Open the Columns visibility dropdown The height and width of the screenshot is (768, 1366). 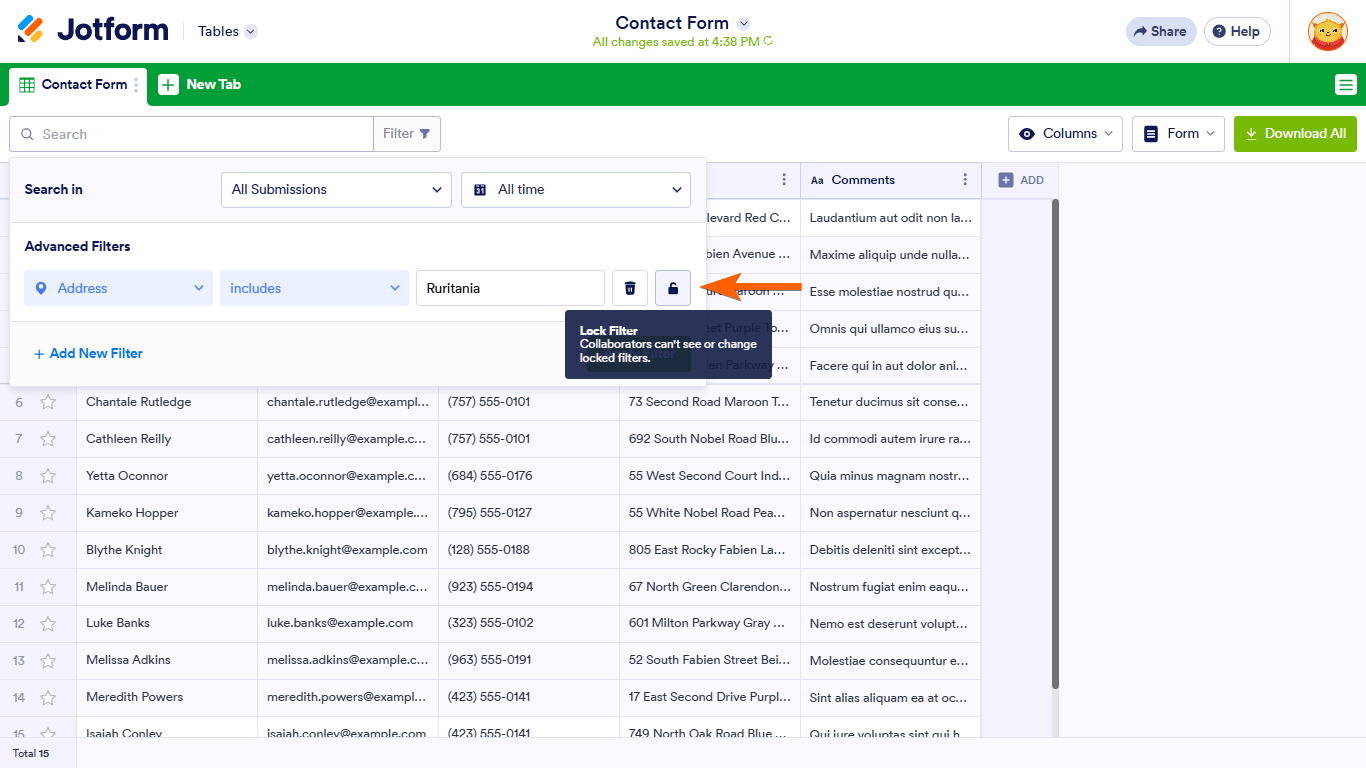pyautogui.click(x=1065, y=134)
